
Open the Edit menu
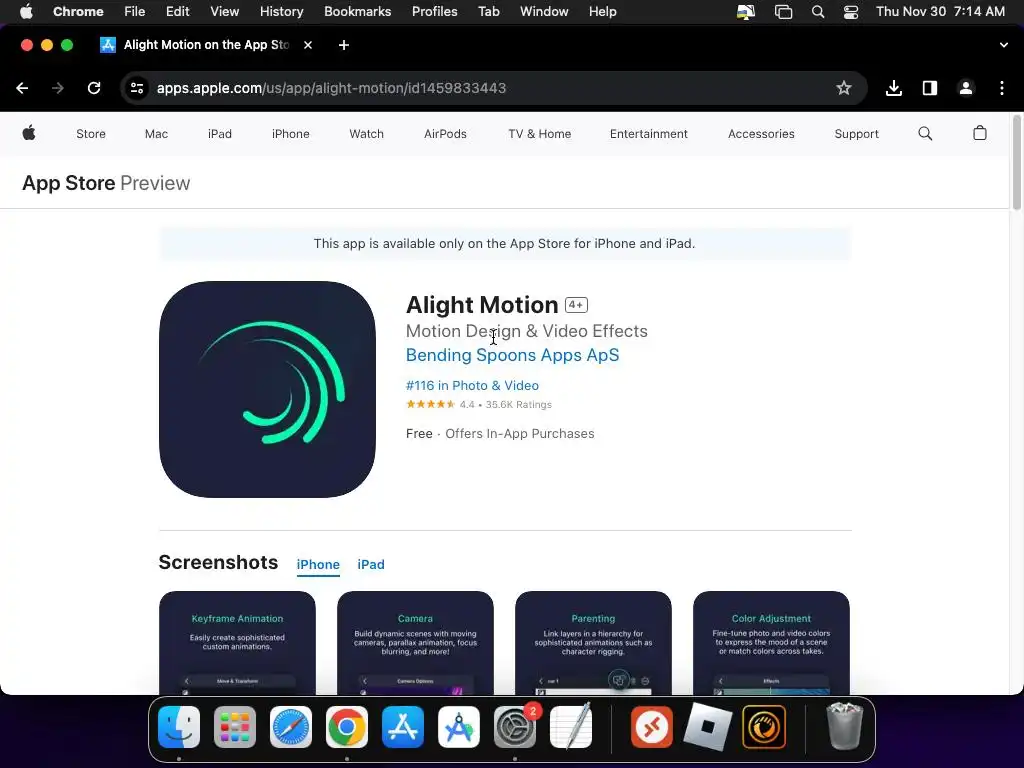point(178,12)
